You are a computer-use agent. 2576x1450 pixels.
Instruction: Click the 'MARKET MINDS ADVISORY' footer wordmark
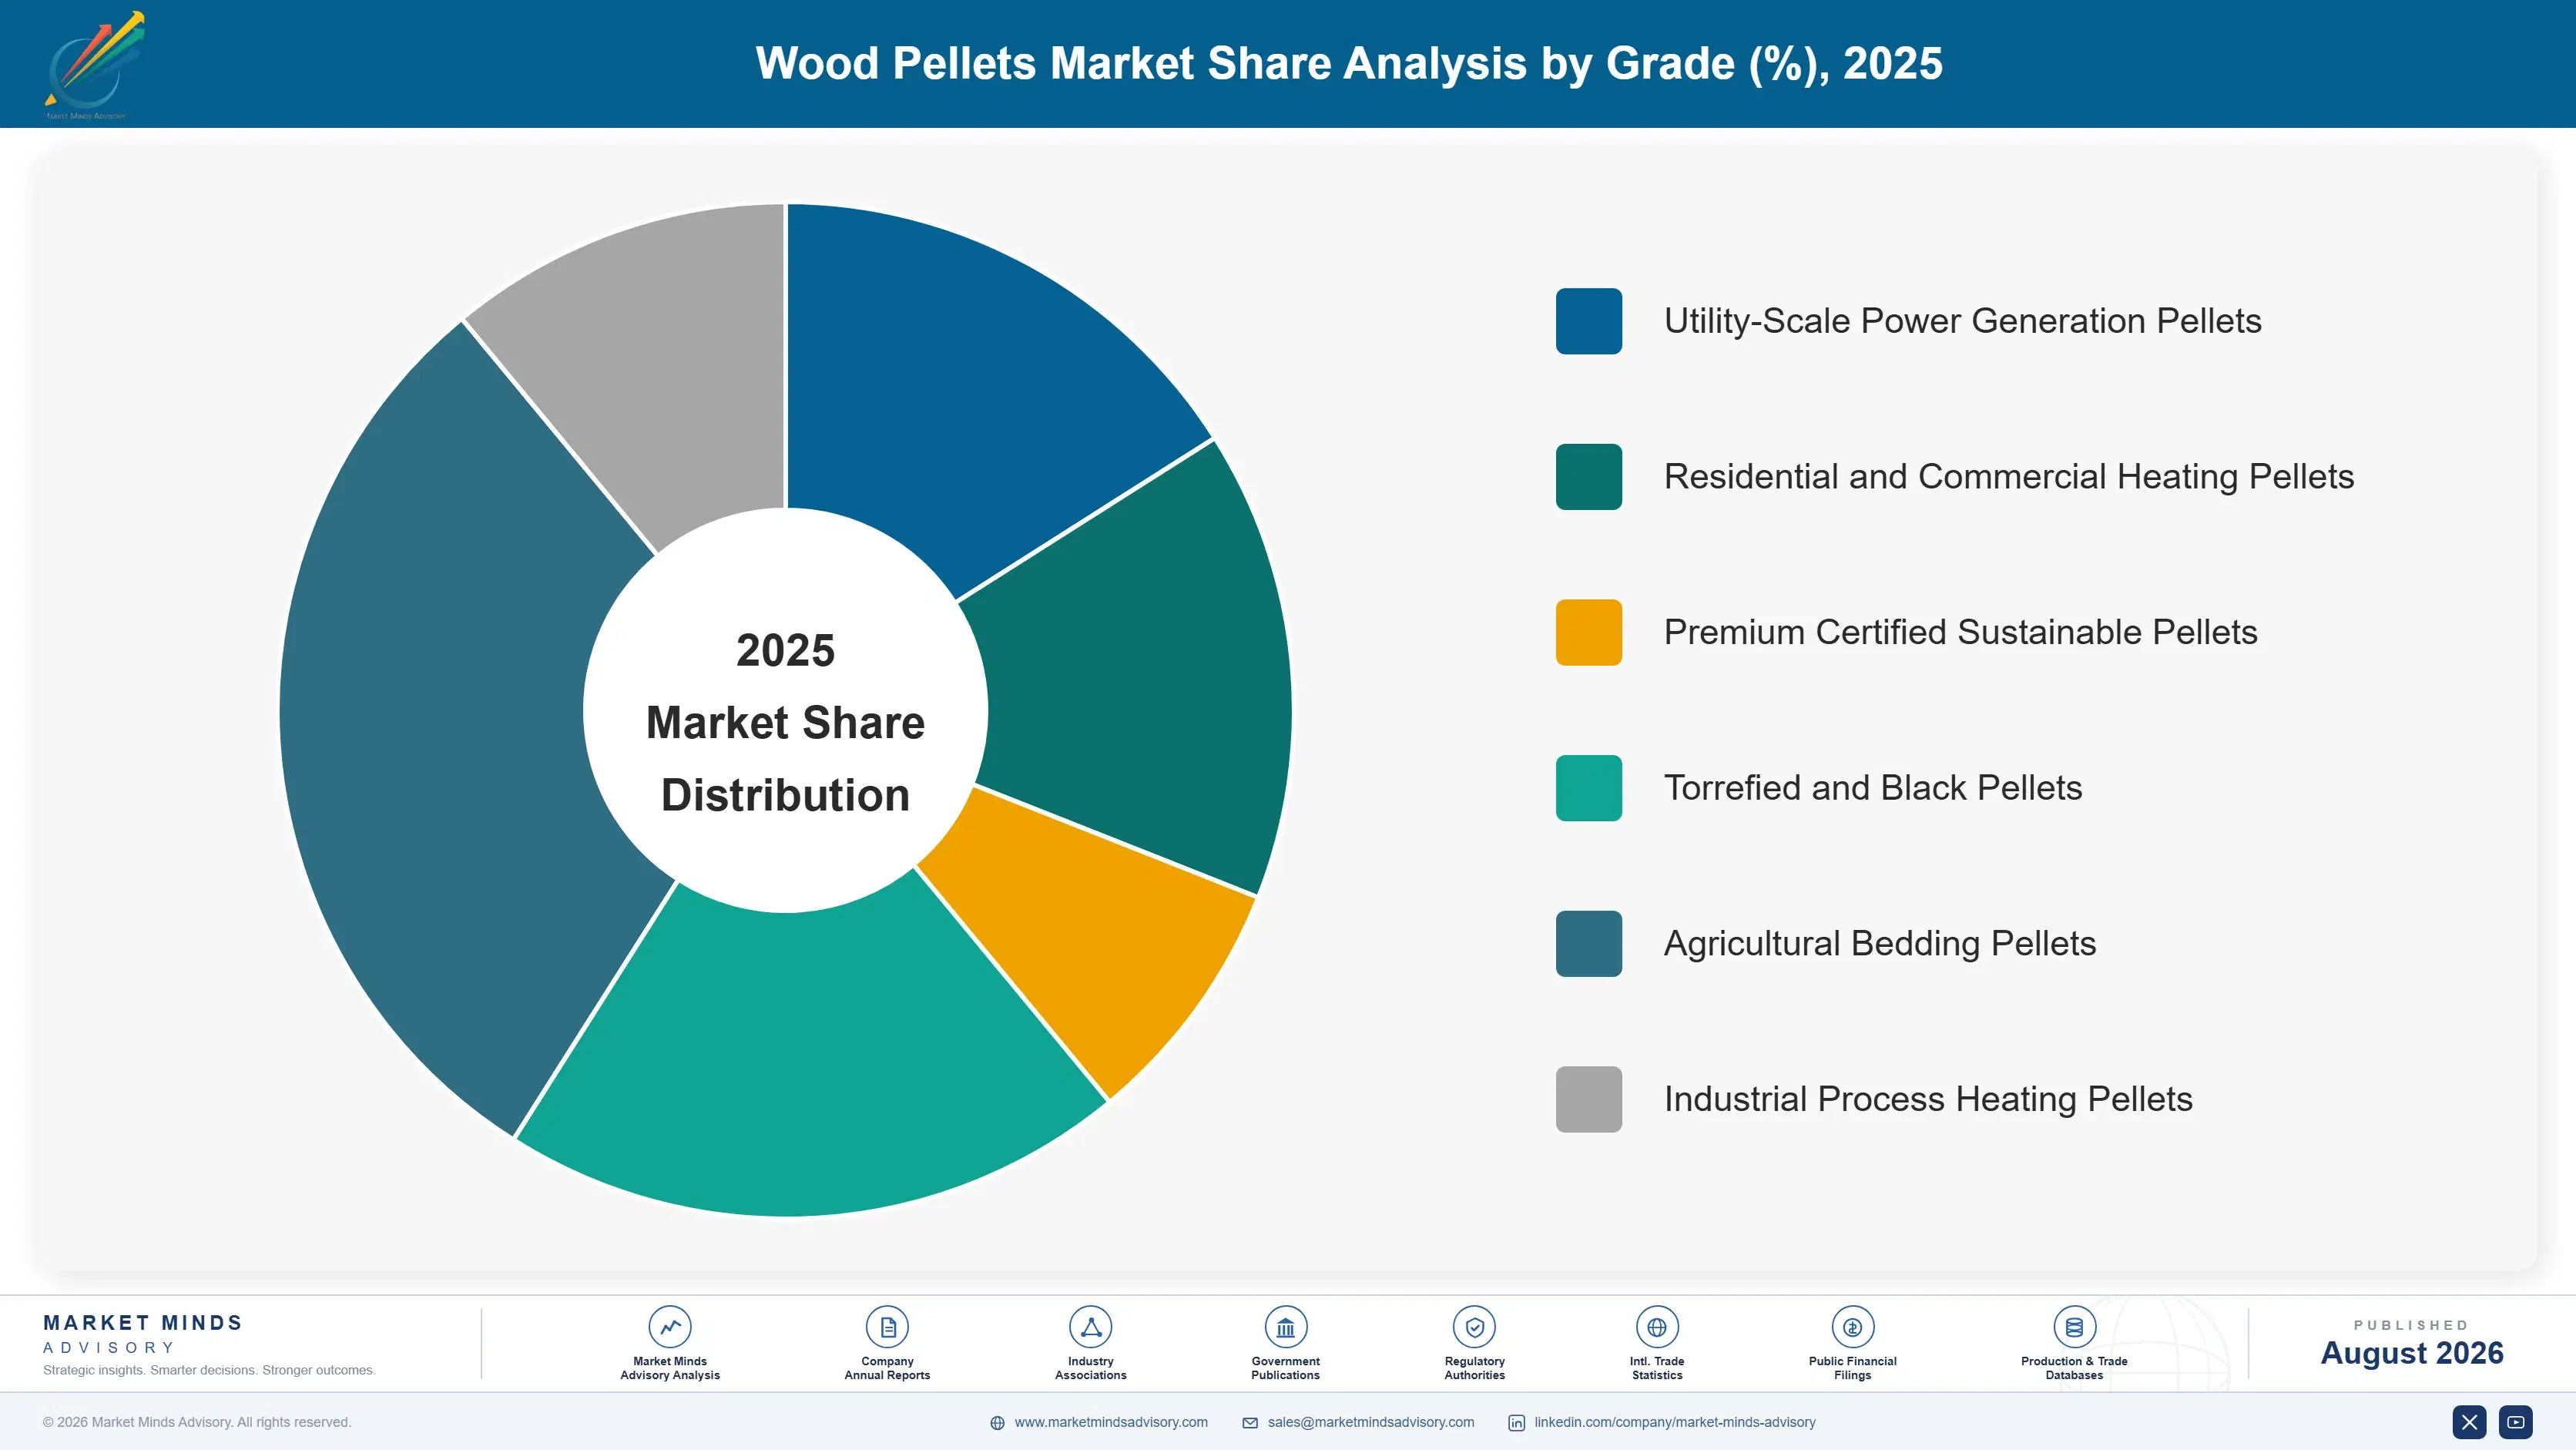(x=143, y=1334)
